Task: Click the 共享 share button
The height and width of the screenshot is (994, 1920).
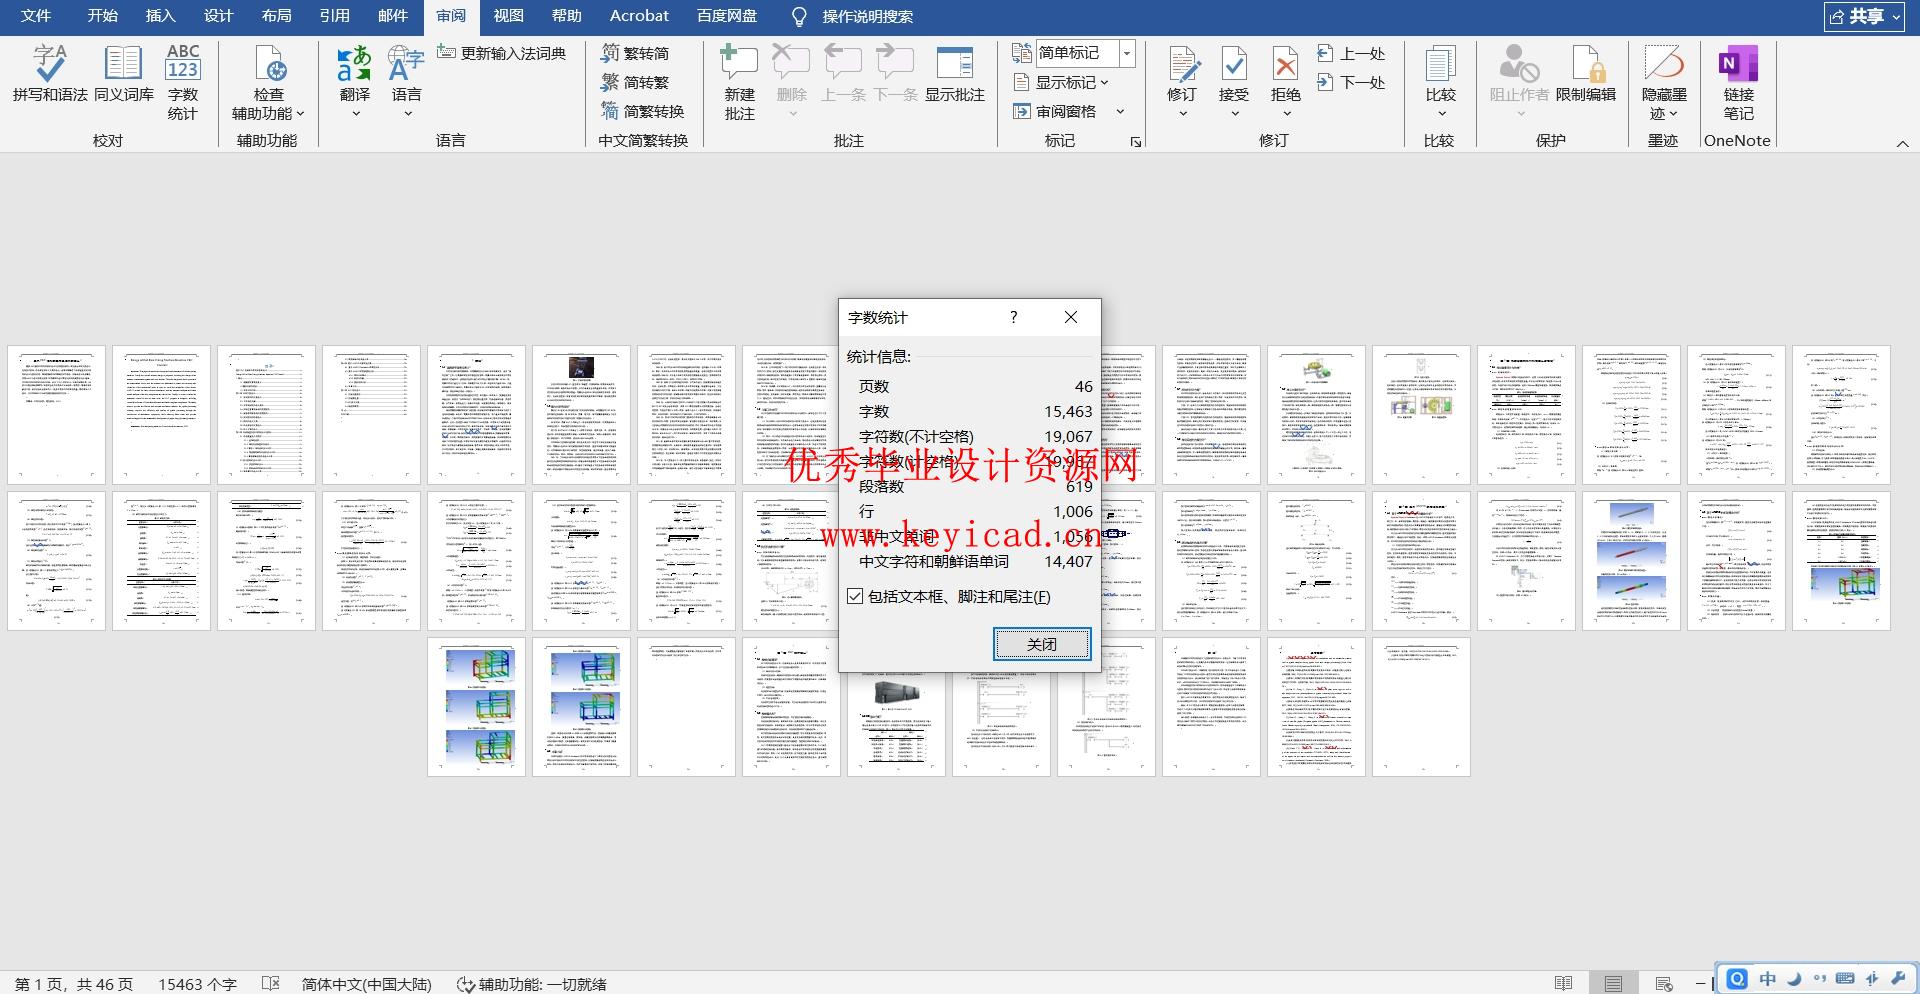Action: (x=1864, y=16)
